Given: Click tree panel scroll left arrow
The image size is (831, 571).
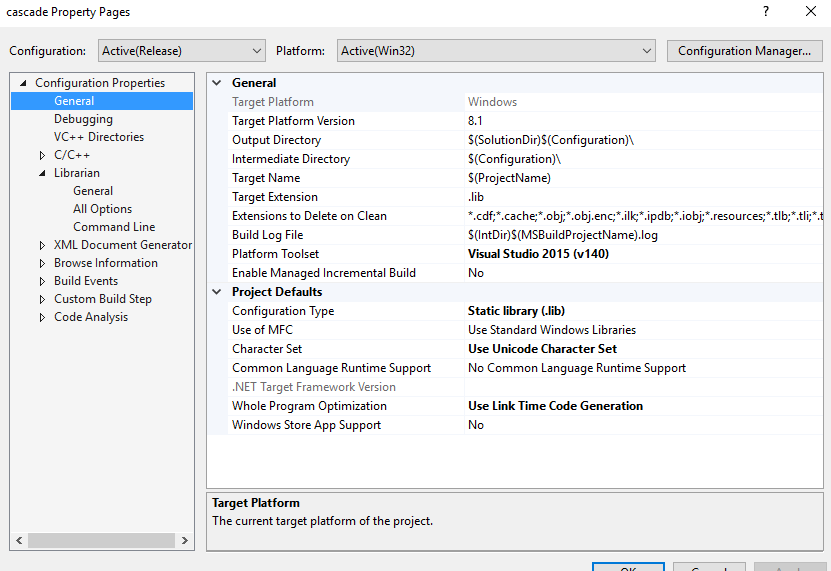Looking at the screenshot, I should click(x=19, y=540).
